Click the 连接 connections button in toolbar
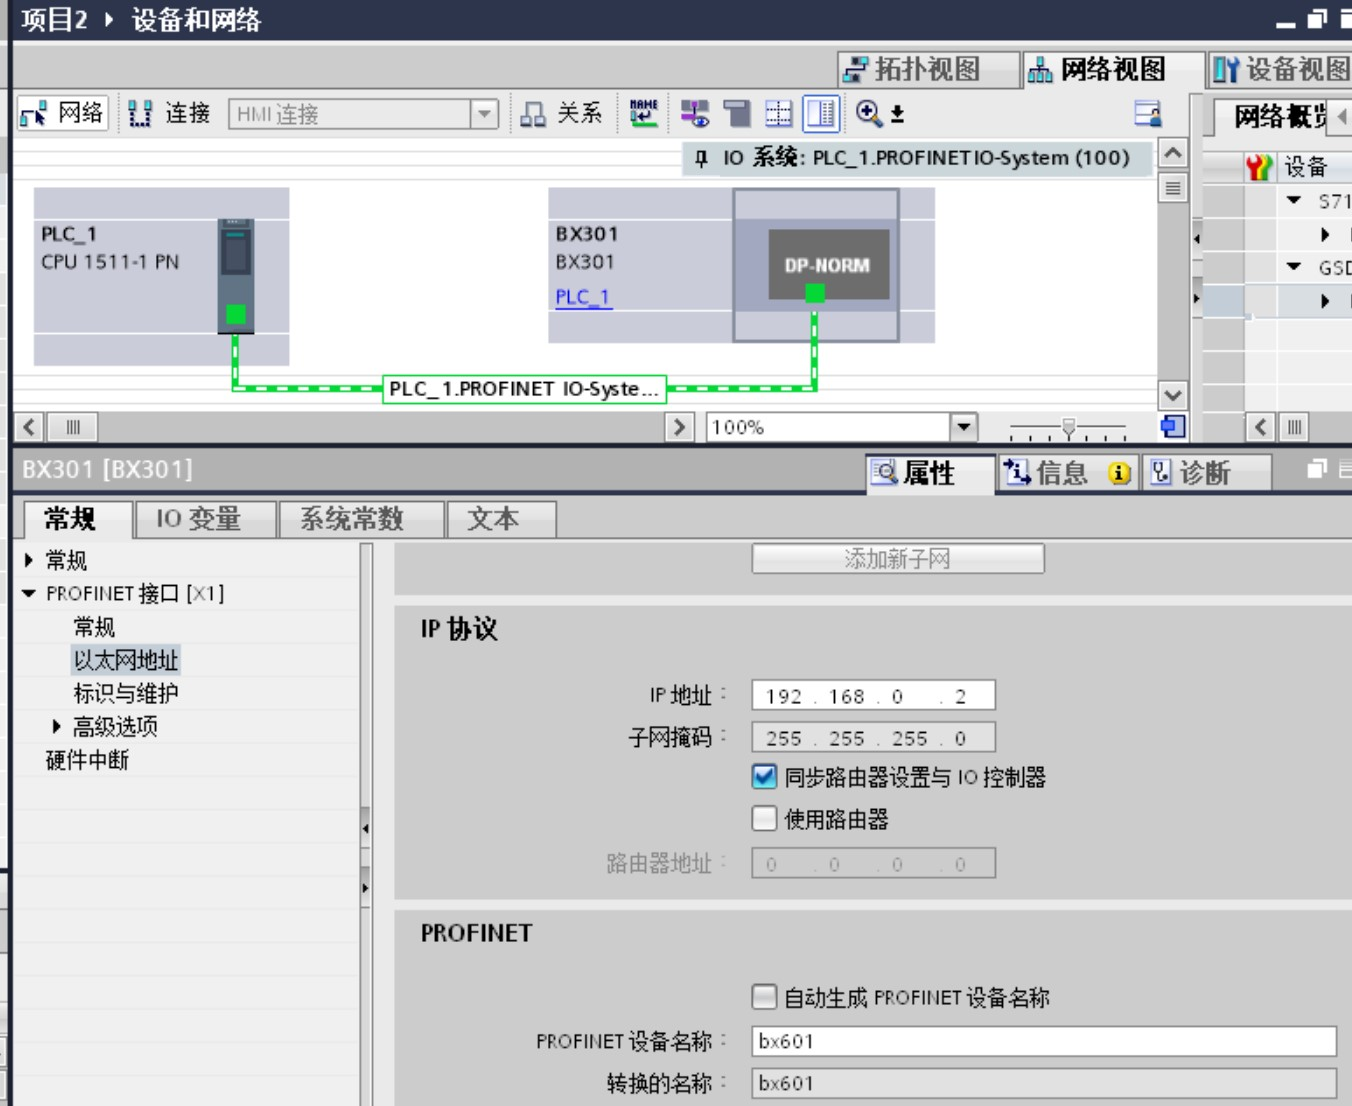The height and width of the screenshot is (1106, 1352). 171,114
